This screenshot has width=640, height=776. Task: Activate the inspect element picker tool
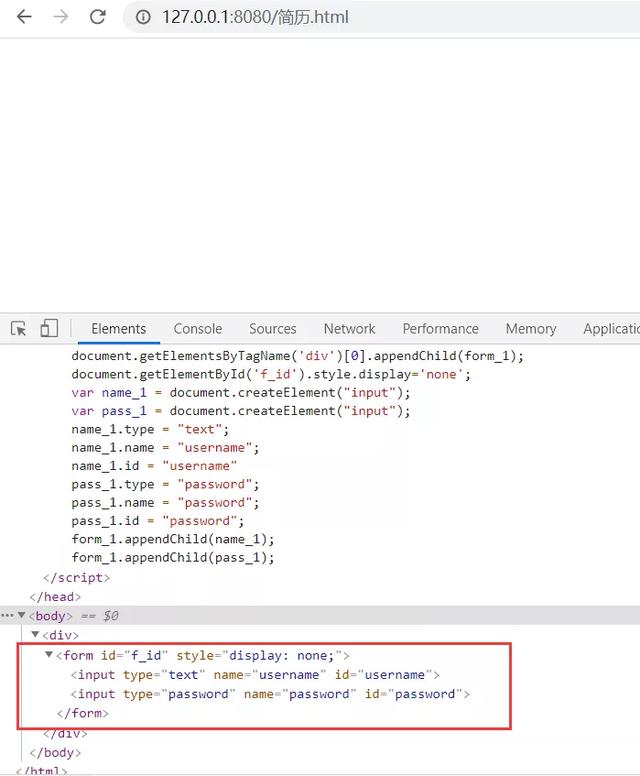point(19,329)
